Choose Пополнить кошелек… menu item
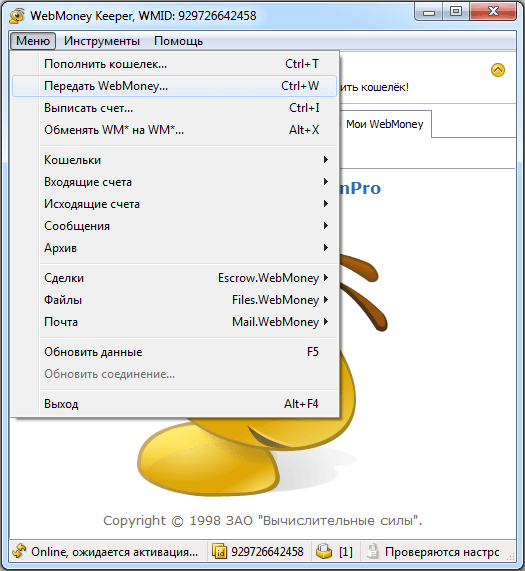Viewport: 525px width, 571px height. [174, 64]
